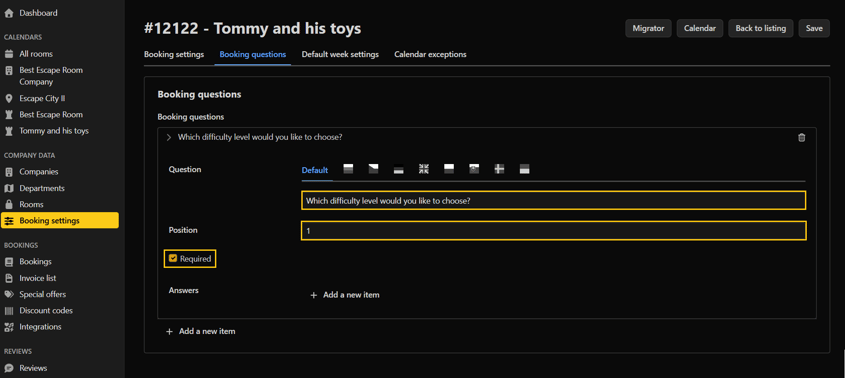Open Dashboard via home icon

coord(8,13)
